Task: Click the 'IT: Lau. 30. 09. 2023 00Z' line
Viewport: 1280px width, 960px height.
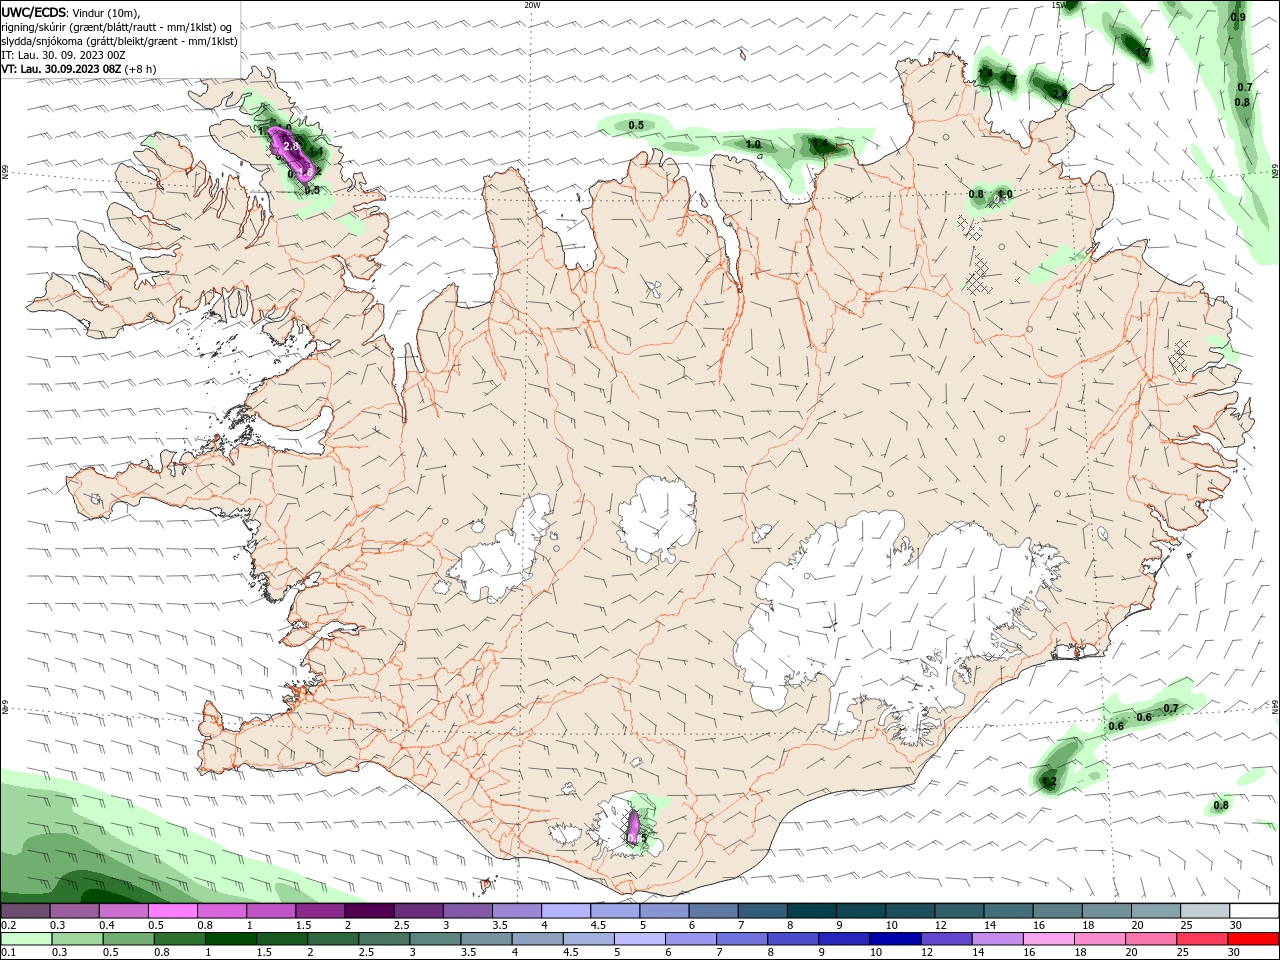Action: pos(61,55)
